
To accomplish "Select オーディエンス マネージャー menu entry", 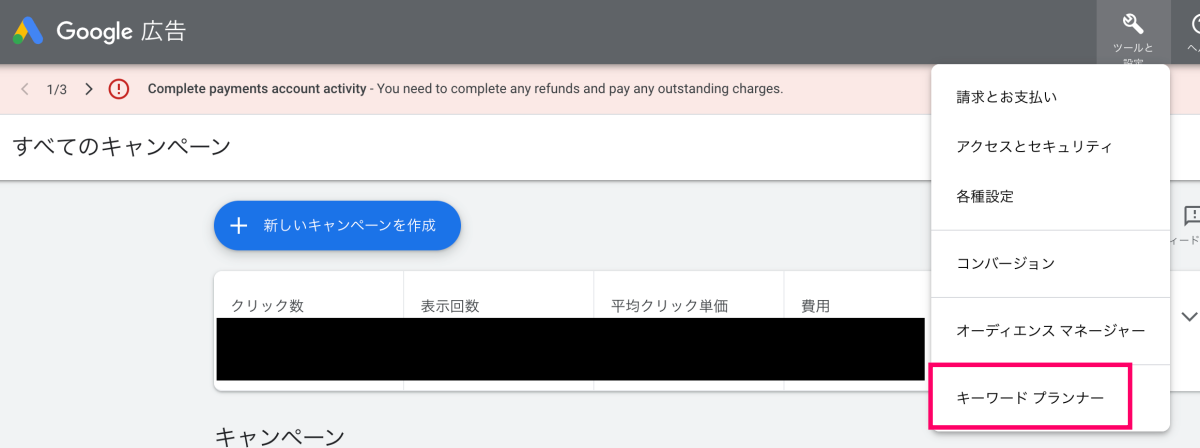I will point(1050,331).
